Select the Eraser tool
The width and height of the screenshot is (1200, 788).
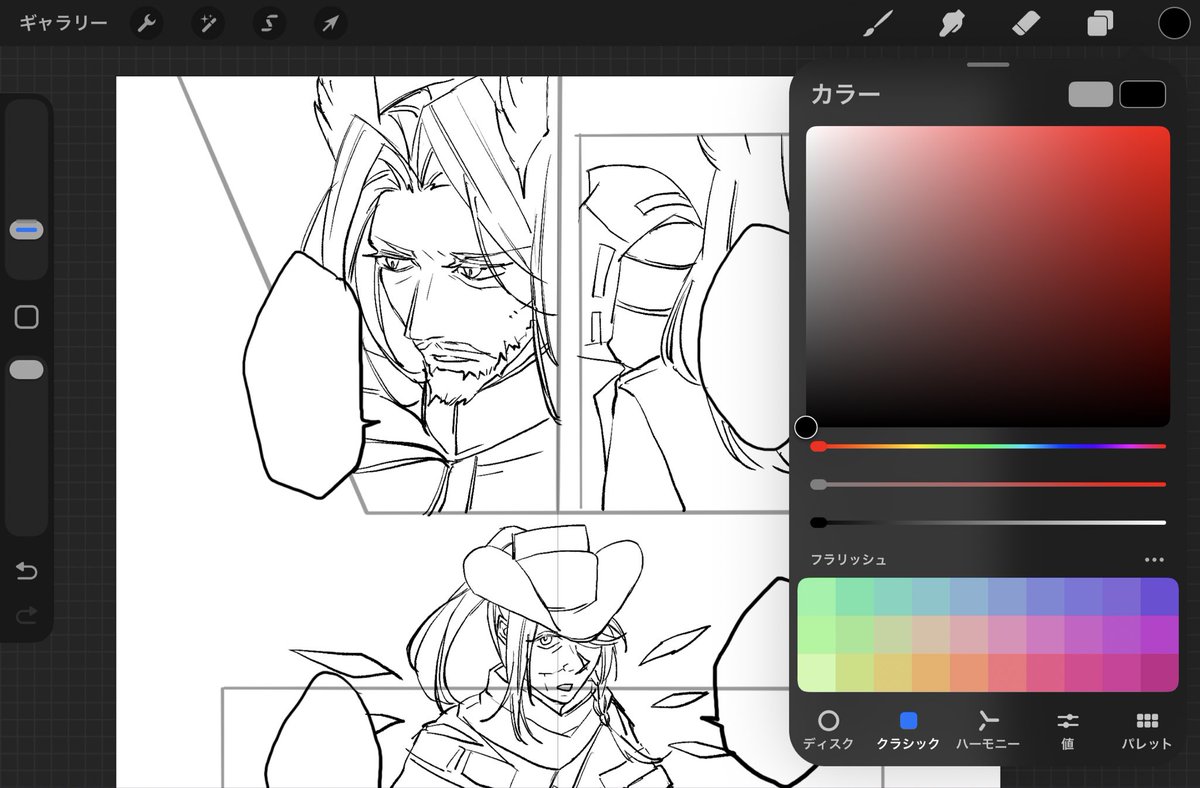tap(1026, 23)
